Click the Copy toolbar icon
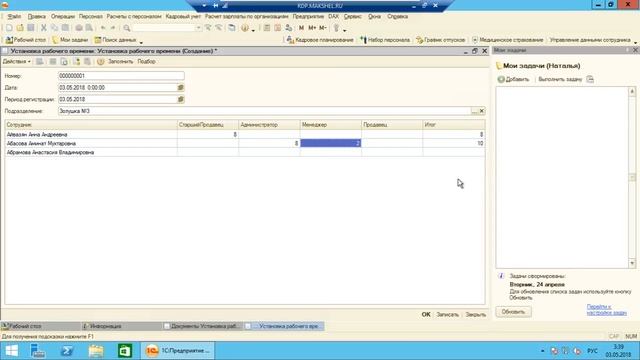The height and width of the screenshot is (360, 640). point(54,28)
